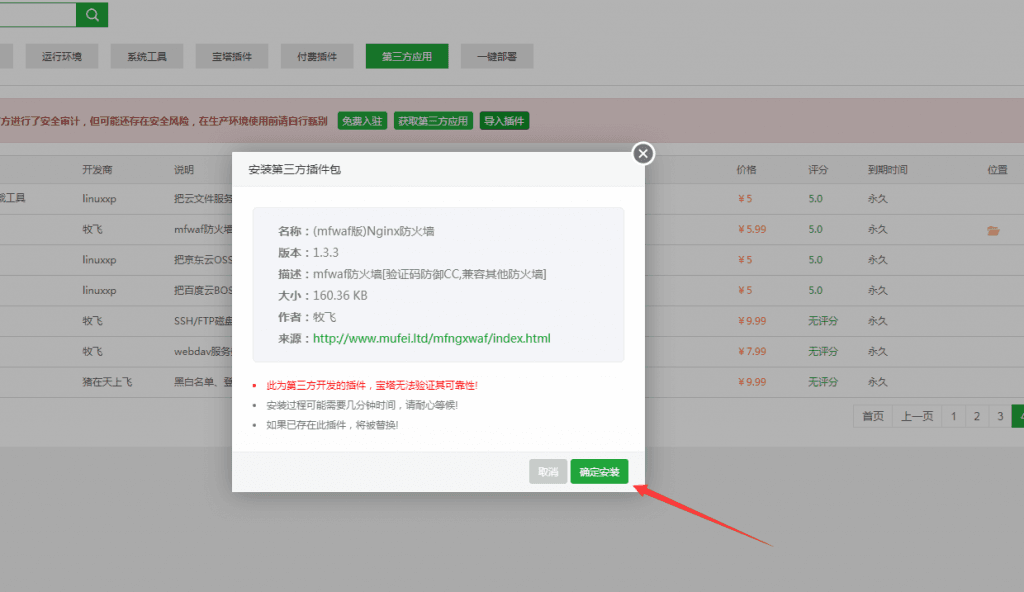
Task: Focus the search input field
Action: [36, 15]
